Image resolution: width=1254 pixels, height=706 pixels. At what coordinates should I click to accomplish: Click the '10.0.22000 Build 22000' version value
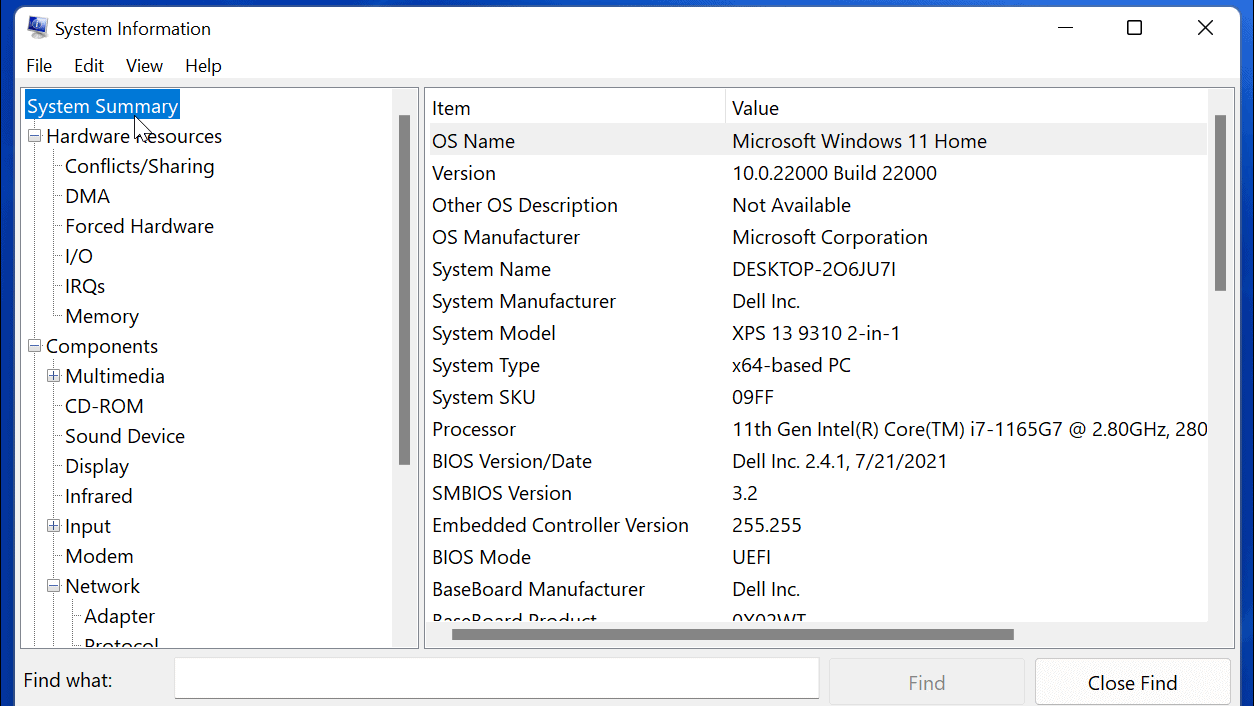(x=835, y=173)
